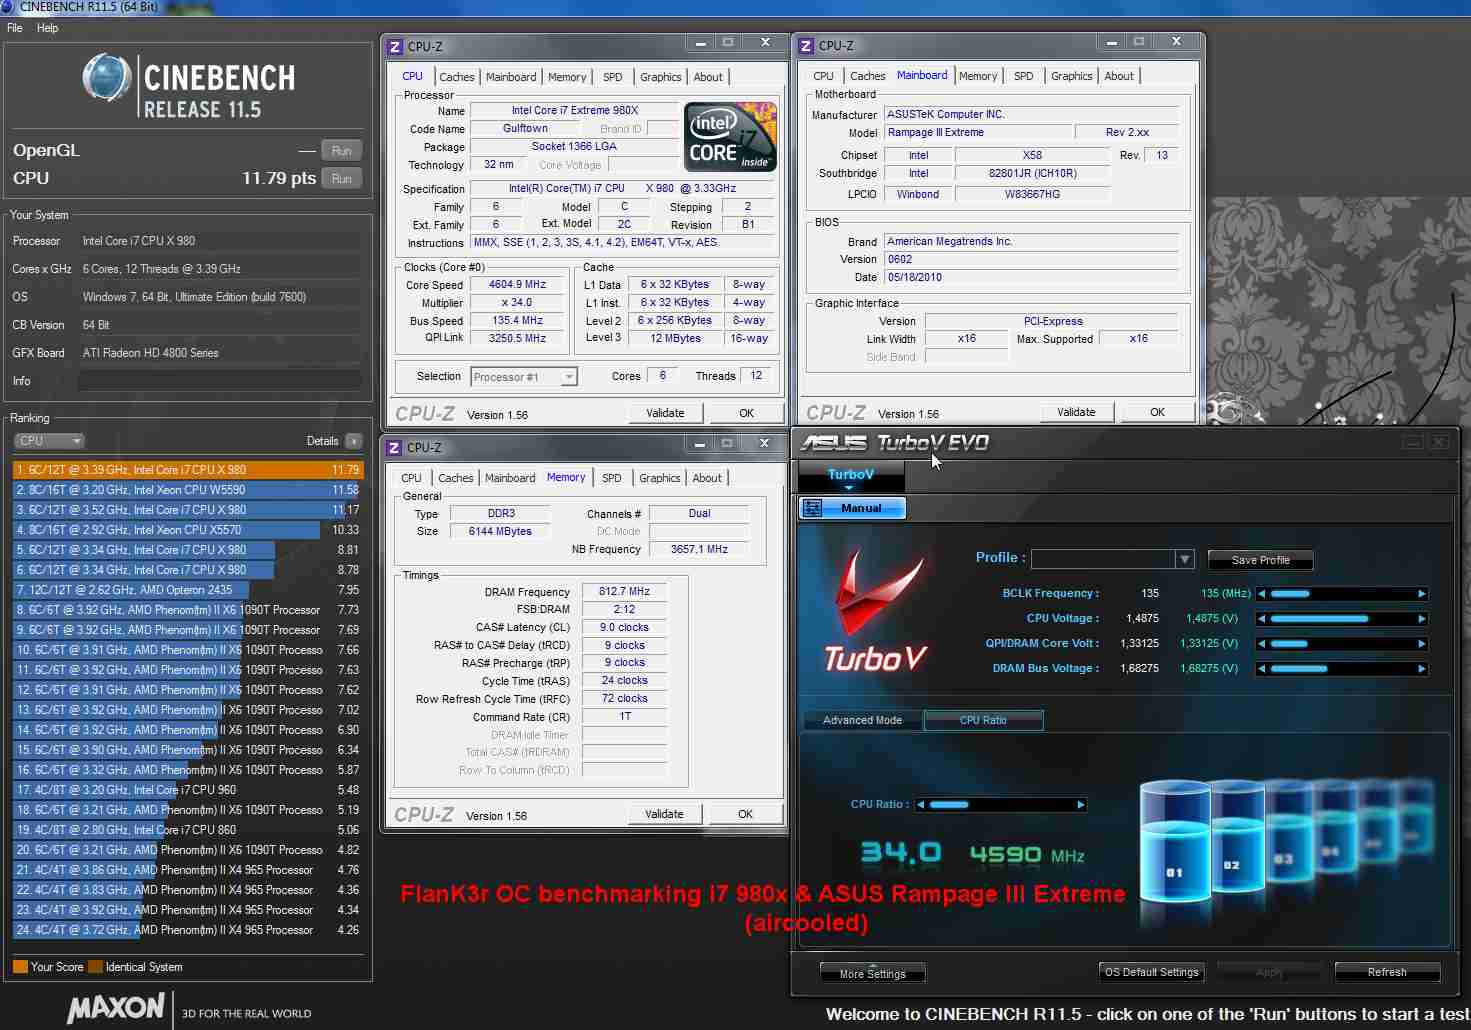Run the CPU benchmark
Image resolution: width=1471 pixels, height=1030 pixels.
pyautogui.click(x=342, y=179)
